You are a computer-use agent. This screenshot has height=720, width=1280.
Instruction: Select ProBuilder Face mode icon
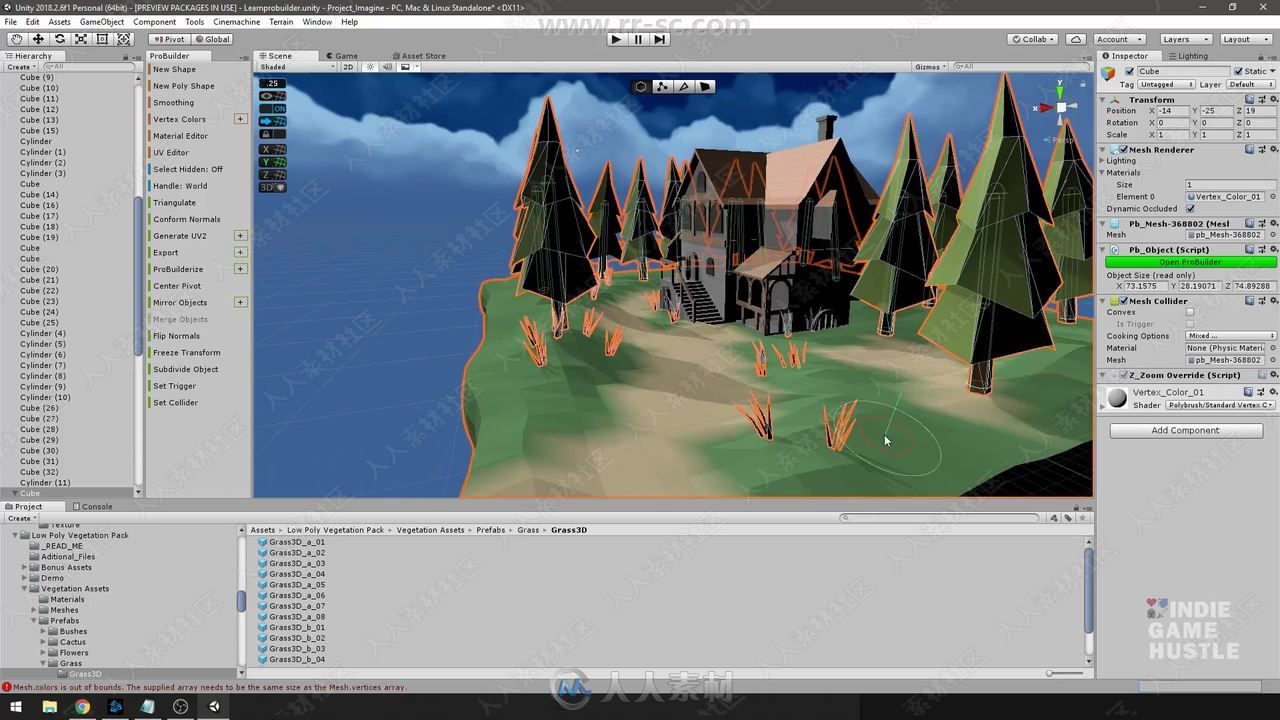coord(705,86)
